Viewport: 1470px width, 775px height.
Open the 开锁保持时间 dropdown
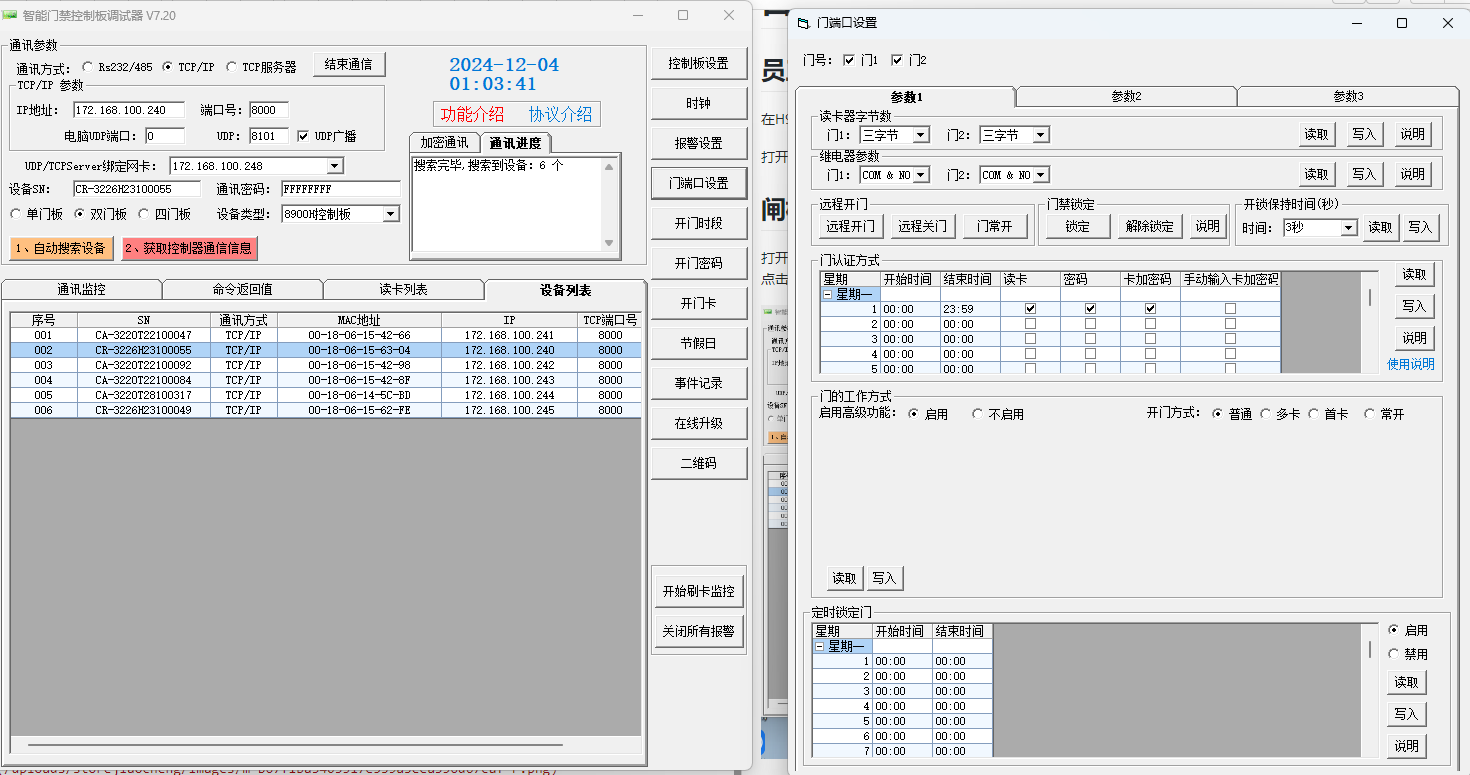[1348, 228]
